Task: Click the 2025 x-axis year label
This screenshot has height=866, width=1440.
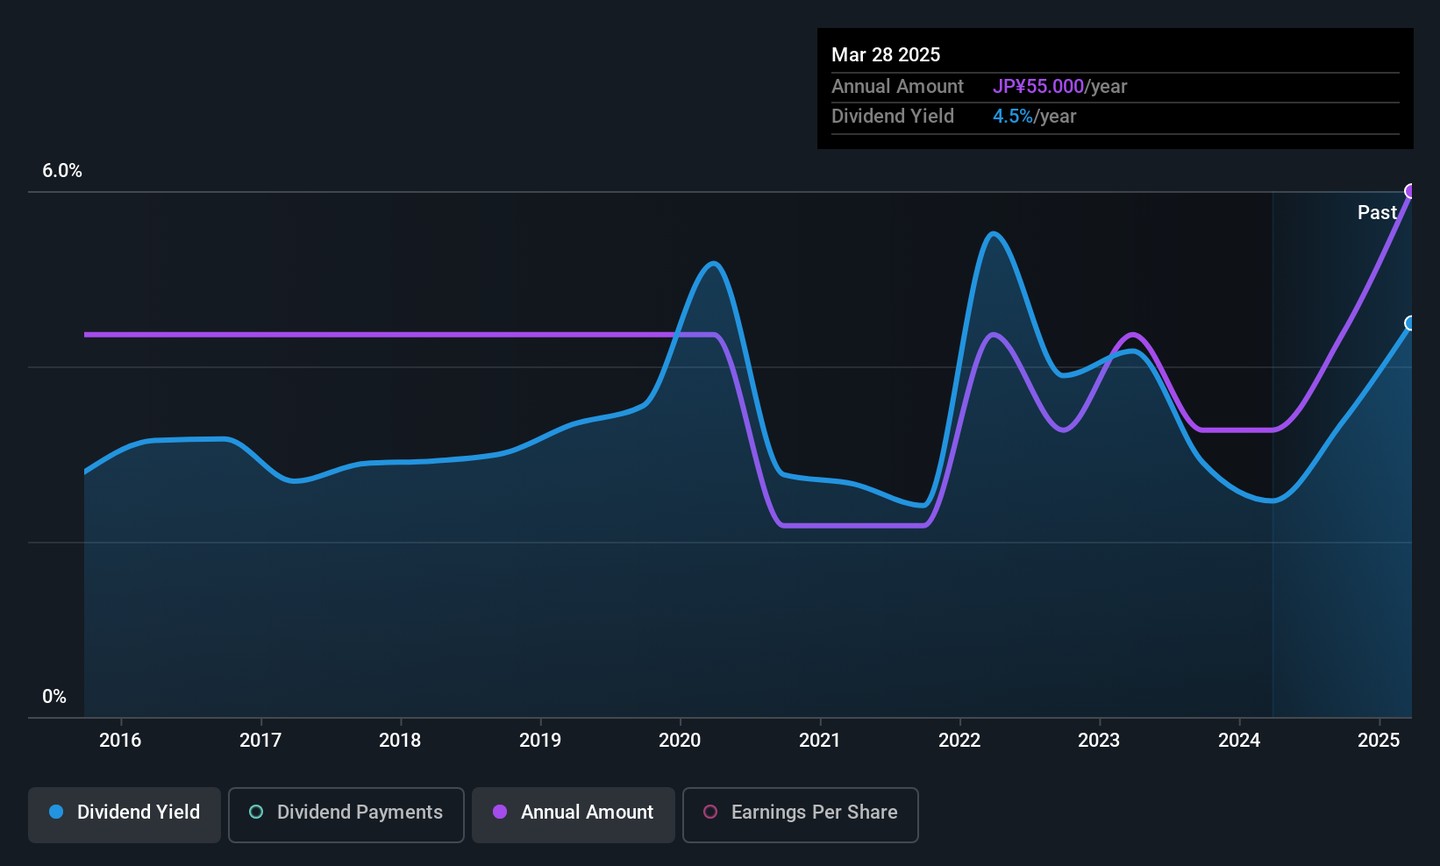Action: 1378,740
